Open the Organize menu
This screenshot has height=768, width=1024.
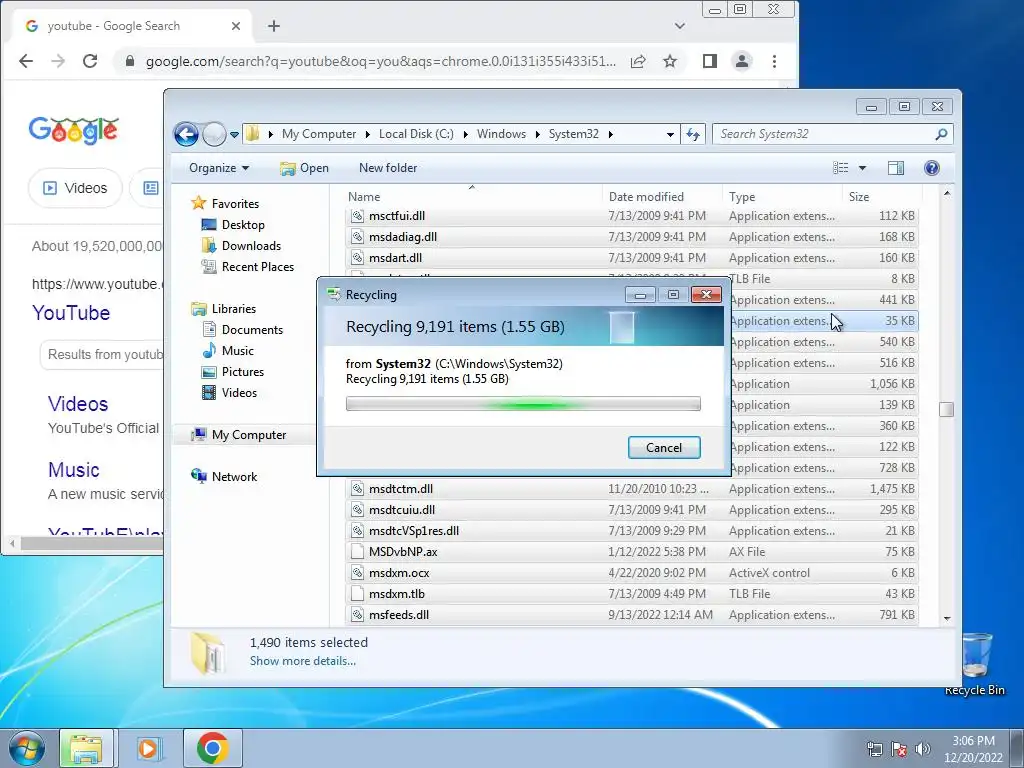(219, 168)
